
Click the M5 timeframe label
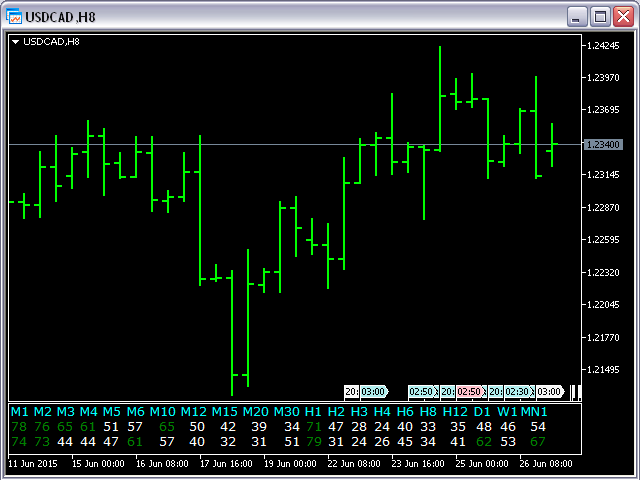tap(111, 411)
